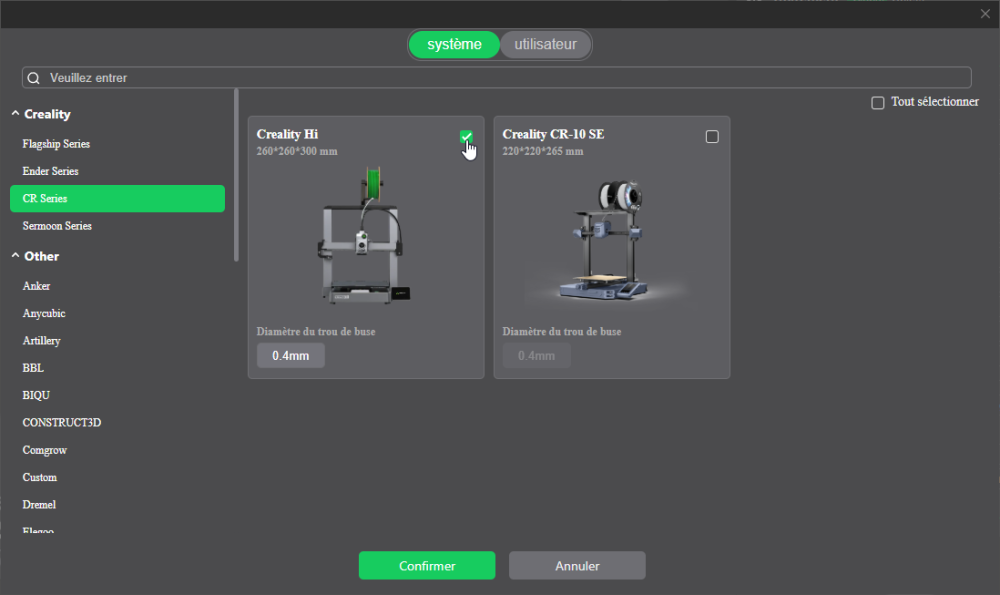This screenshot has width=1000, height=595.
Task: Select CONSTRUCT3D brand
Action: pyautogui.click(x=117, y=423)
